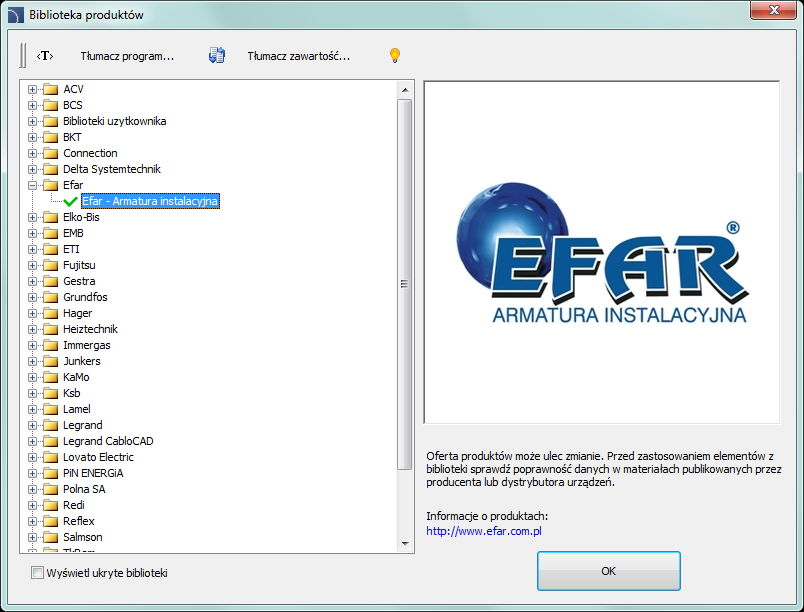Click the Redi folder icon

coord(50,505)
